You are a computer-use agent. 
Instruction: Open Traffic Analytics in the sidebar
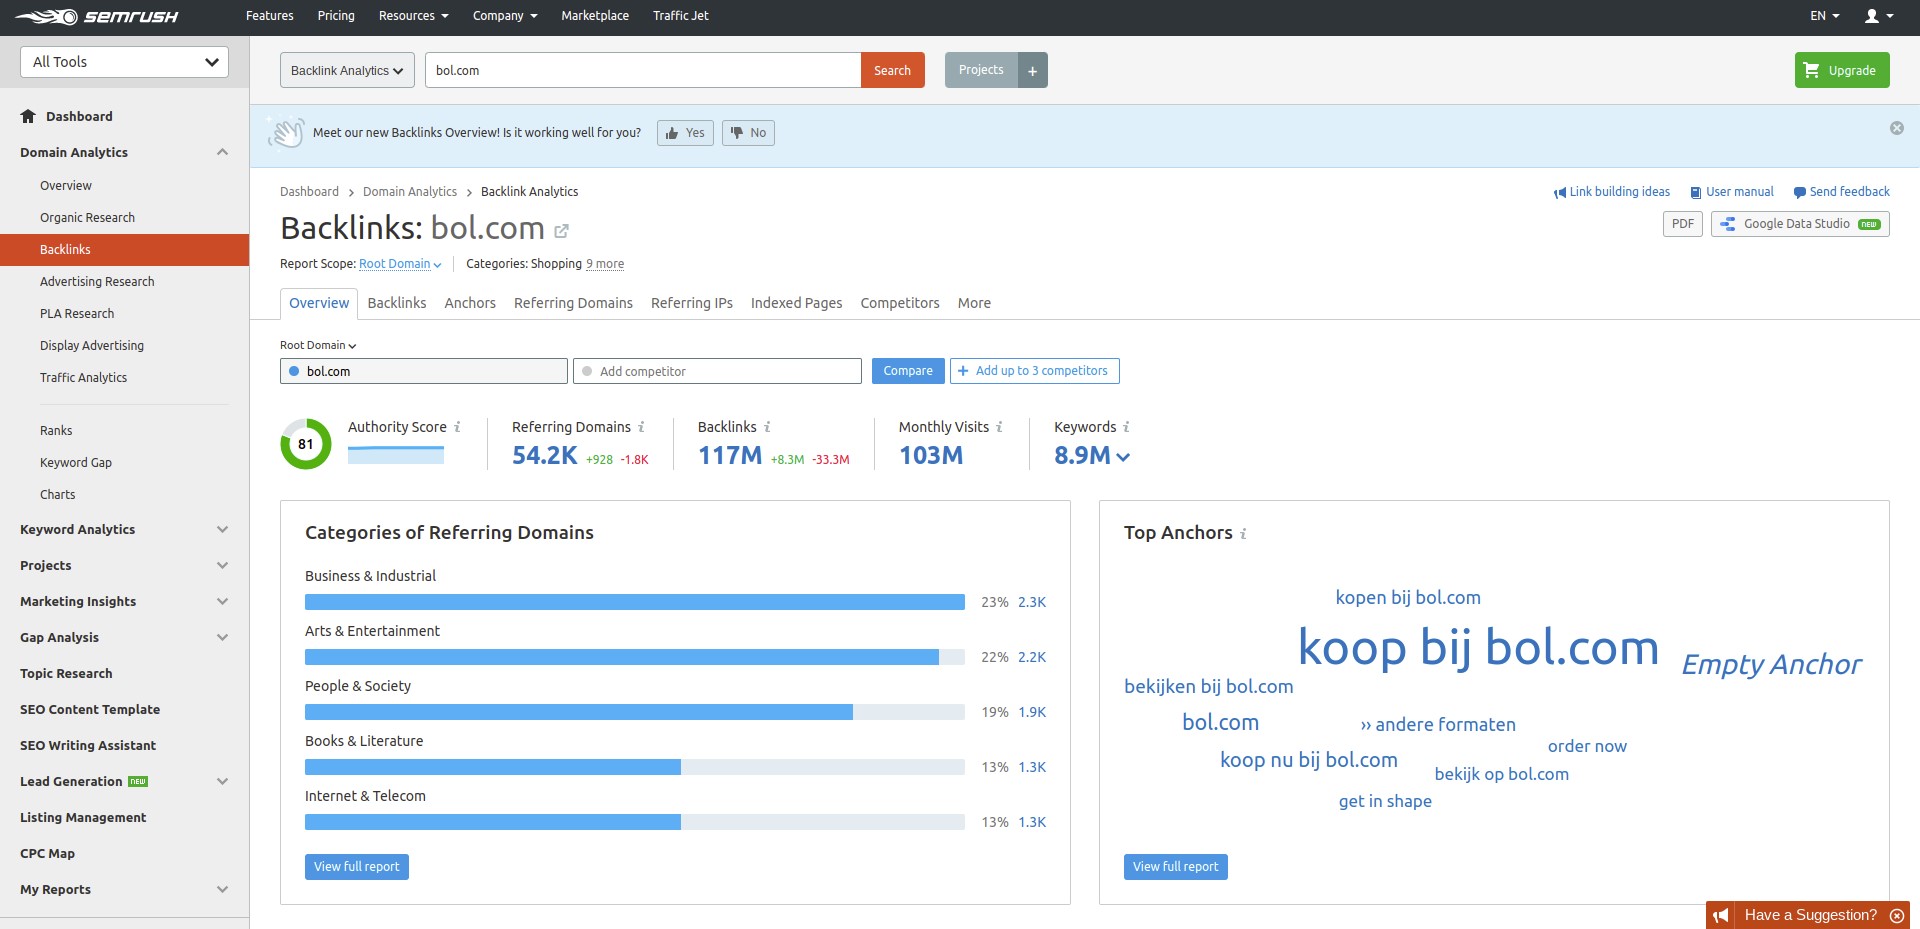[x=83, y=378]
